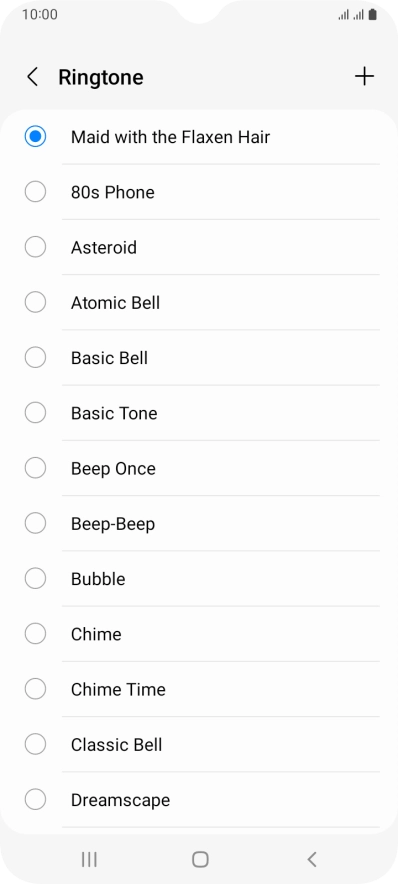398x884 pixels.
Task: Tap Chime Time ringtone entry
Action: [201, 689]
